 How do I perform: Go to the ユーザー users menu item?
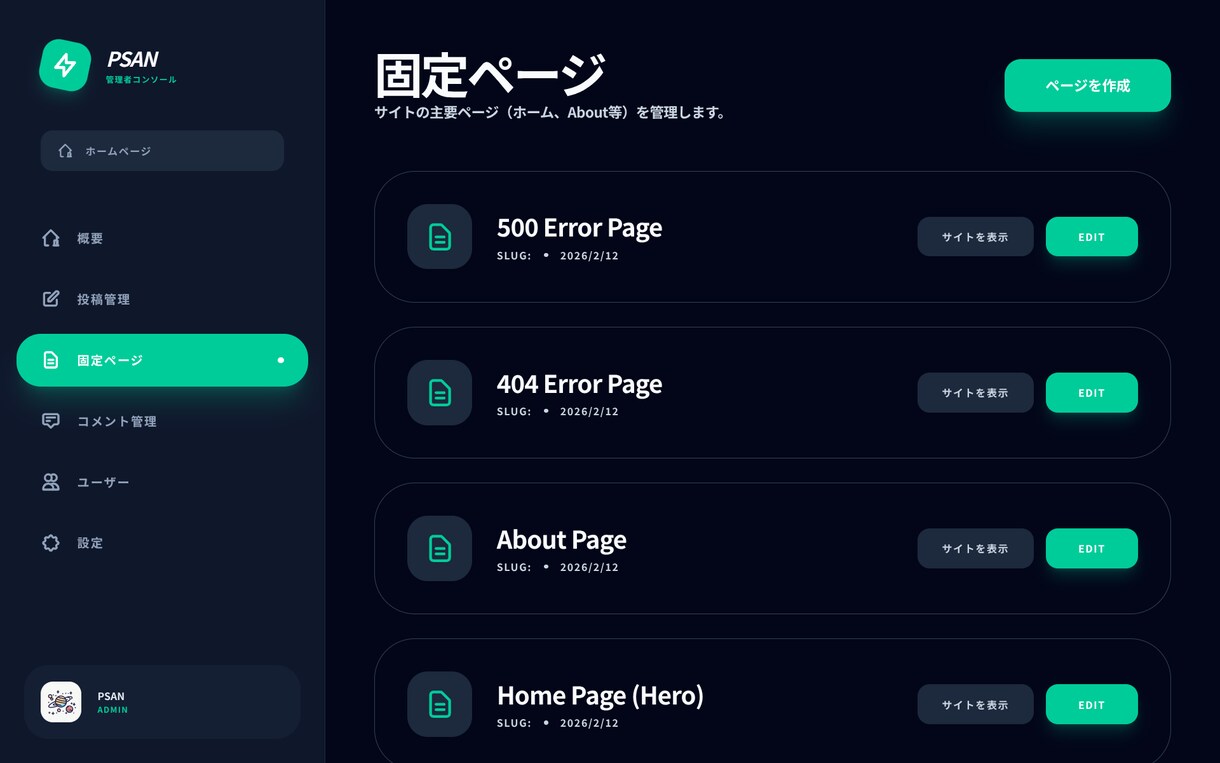pos(162,482)
